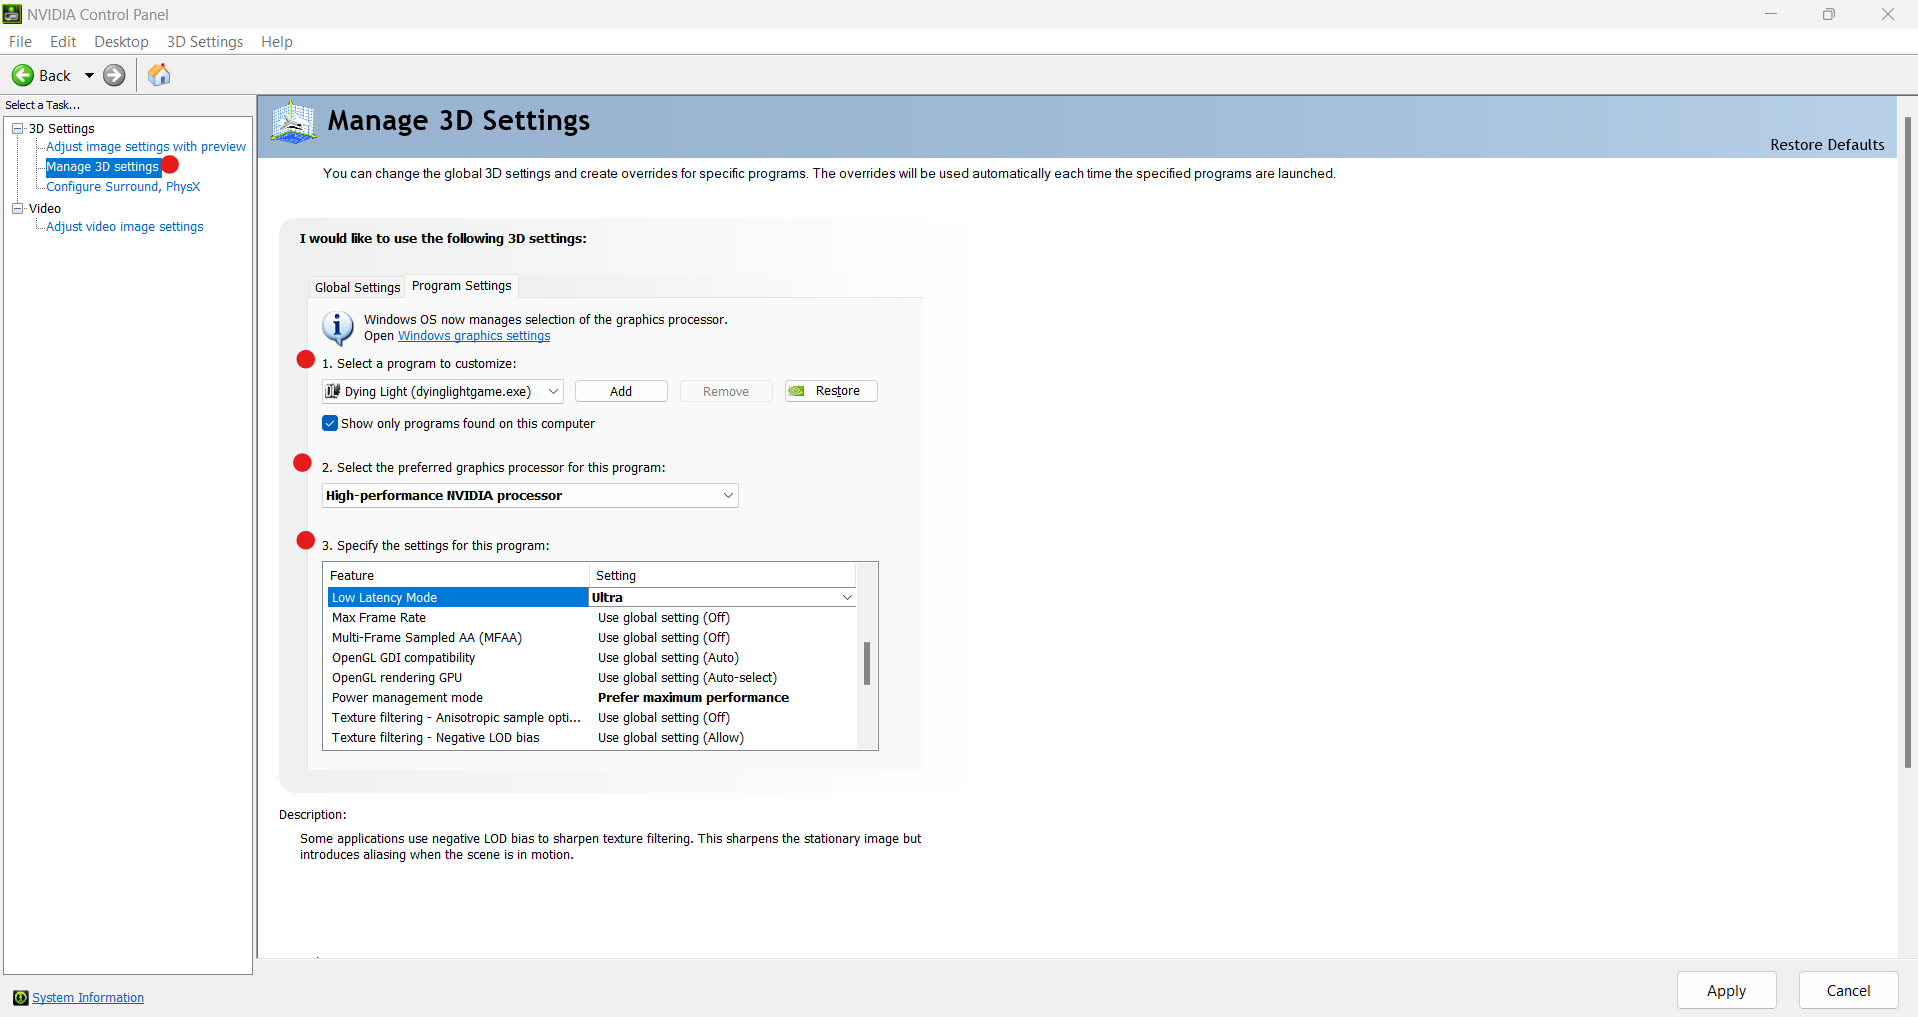Viewport: 1918px width, 1017px height.
Task: Click the Apply button
Action: (1727, 990)
